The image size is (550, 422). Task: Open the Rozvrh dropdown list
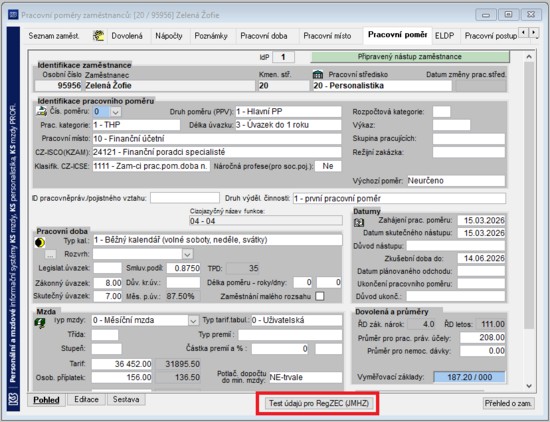point(187,254)
